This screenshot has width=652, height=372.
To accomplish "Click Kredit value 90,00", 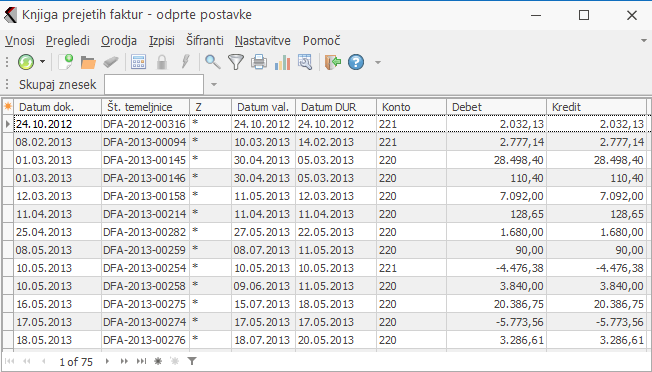I will coord(596,250).
